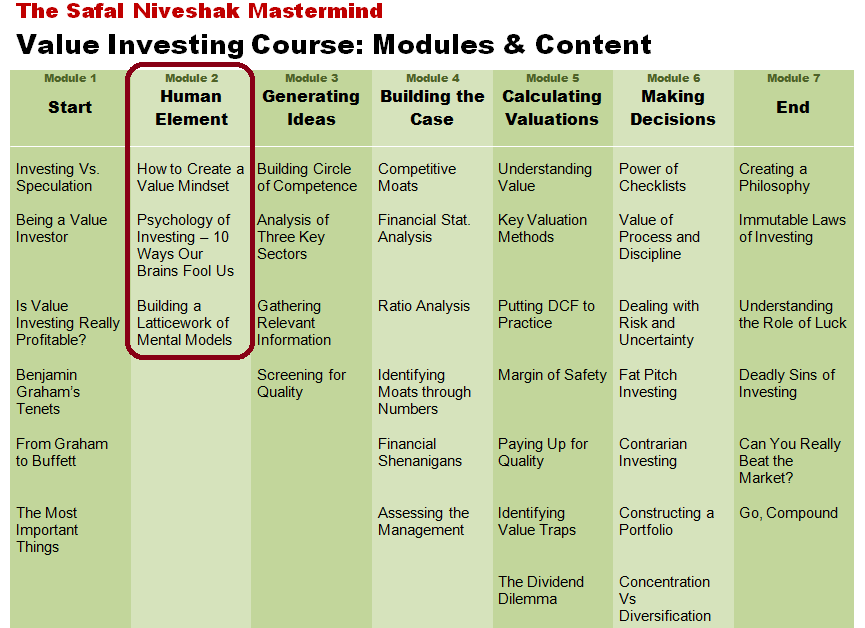865x628 pixels.
Task: Select Deadly Sins of Investing topic
Action: [x=787, y=383]
